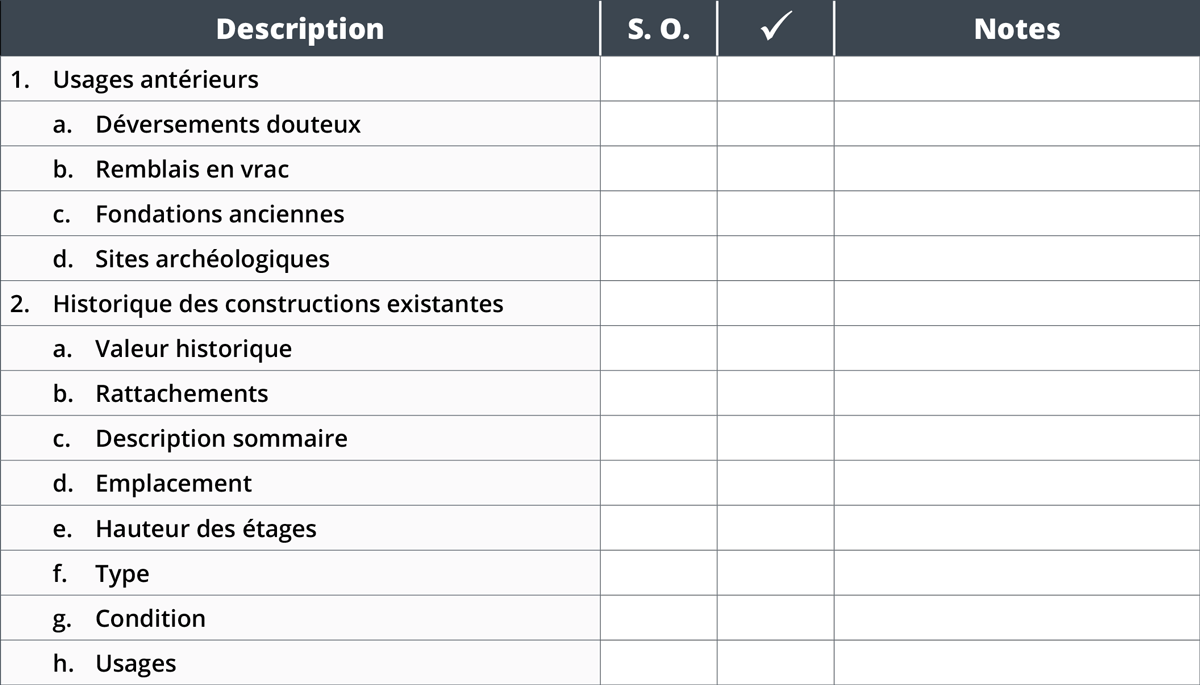Image resolution: width=1200 pixels, height=685 pixels.
Task: Check the box for Déversements douteux
Action: coord(775,124)
